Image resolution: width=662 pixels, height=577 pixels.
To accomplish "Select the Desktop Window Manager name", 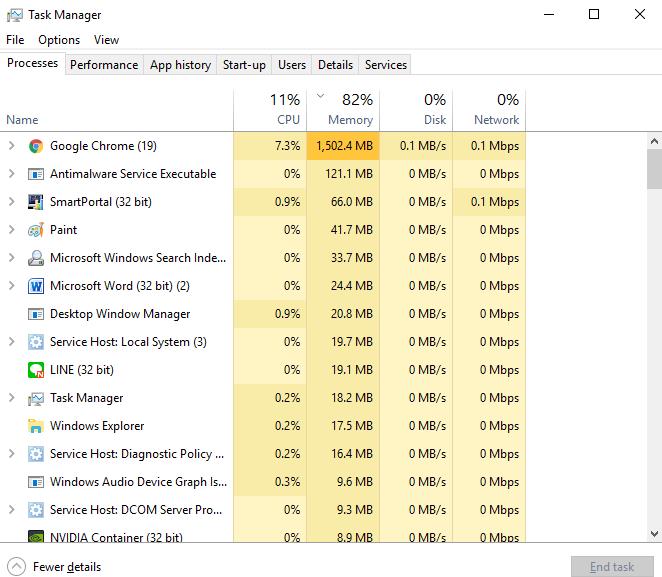I will tap(120, 314).
